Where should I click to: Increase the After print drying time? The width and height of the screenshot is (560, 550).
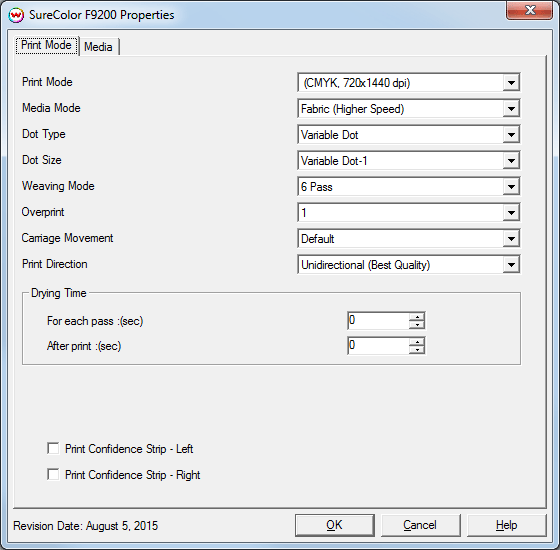coord(417,341)
